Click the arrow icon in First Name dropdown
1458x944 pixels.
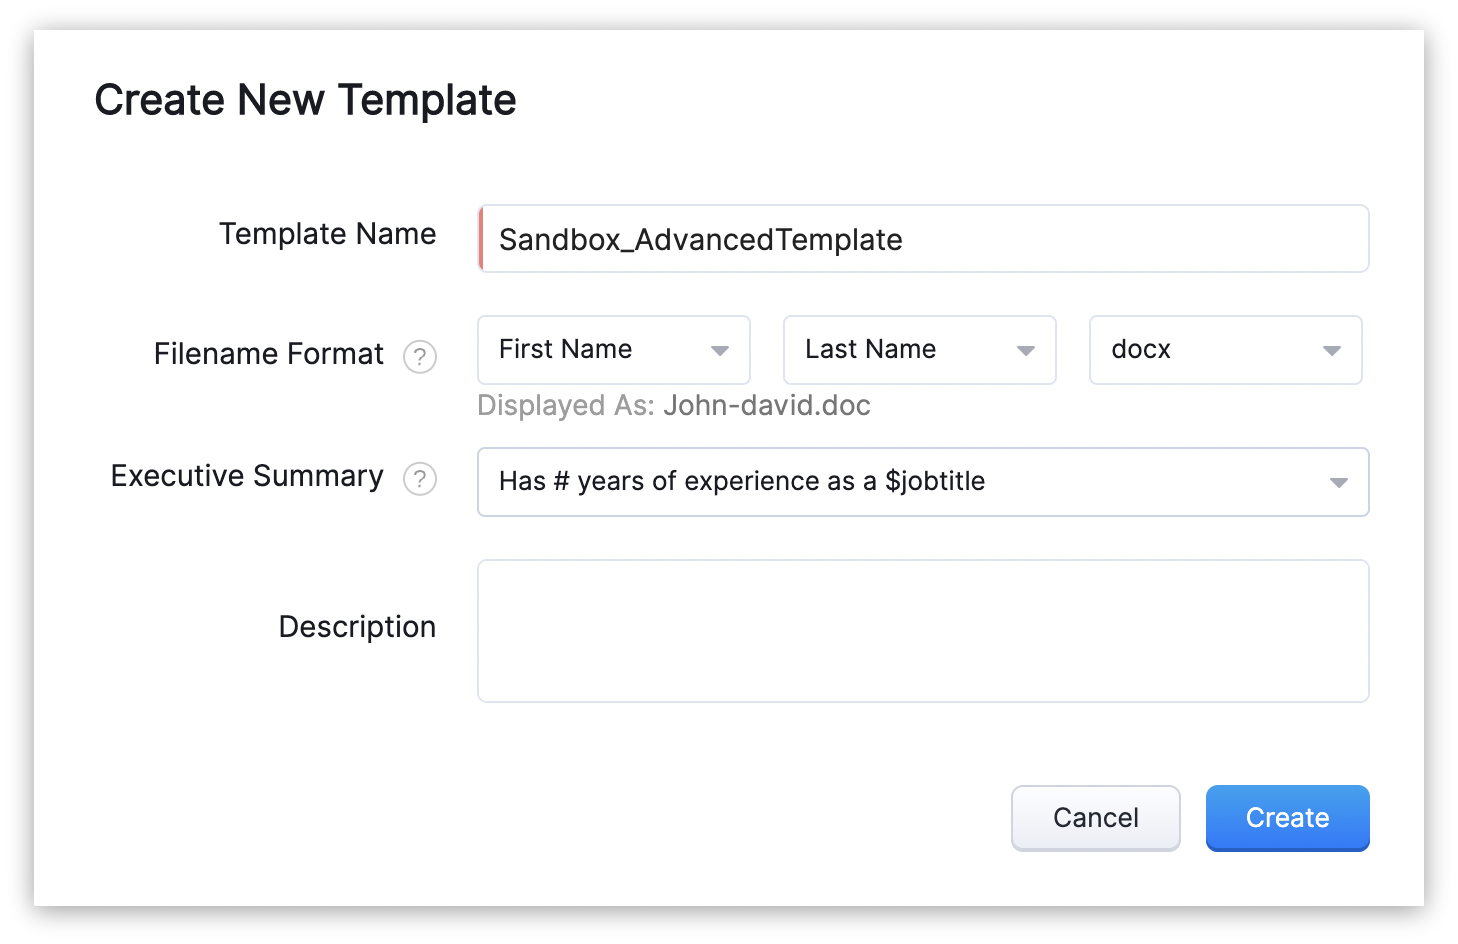coord(720,351)
